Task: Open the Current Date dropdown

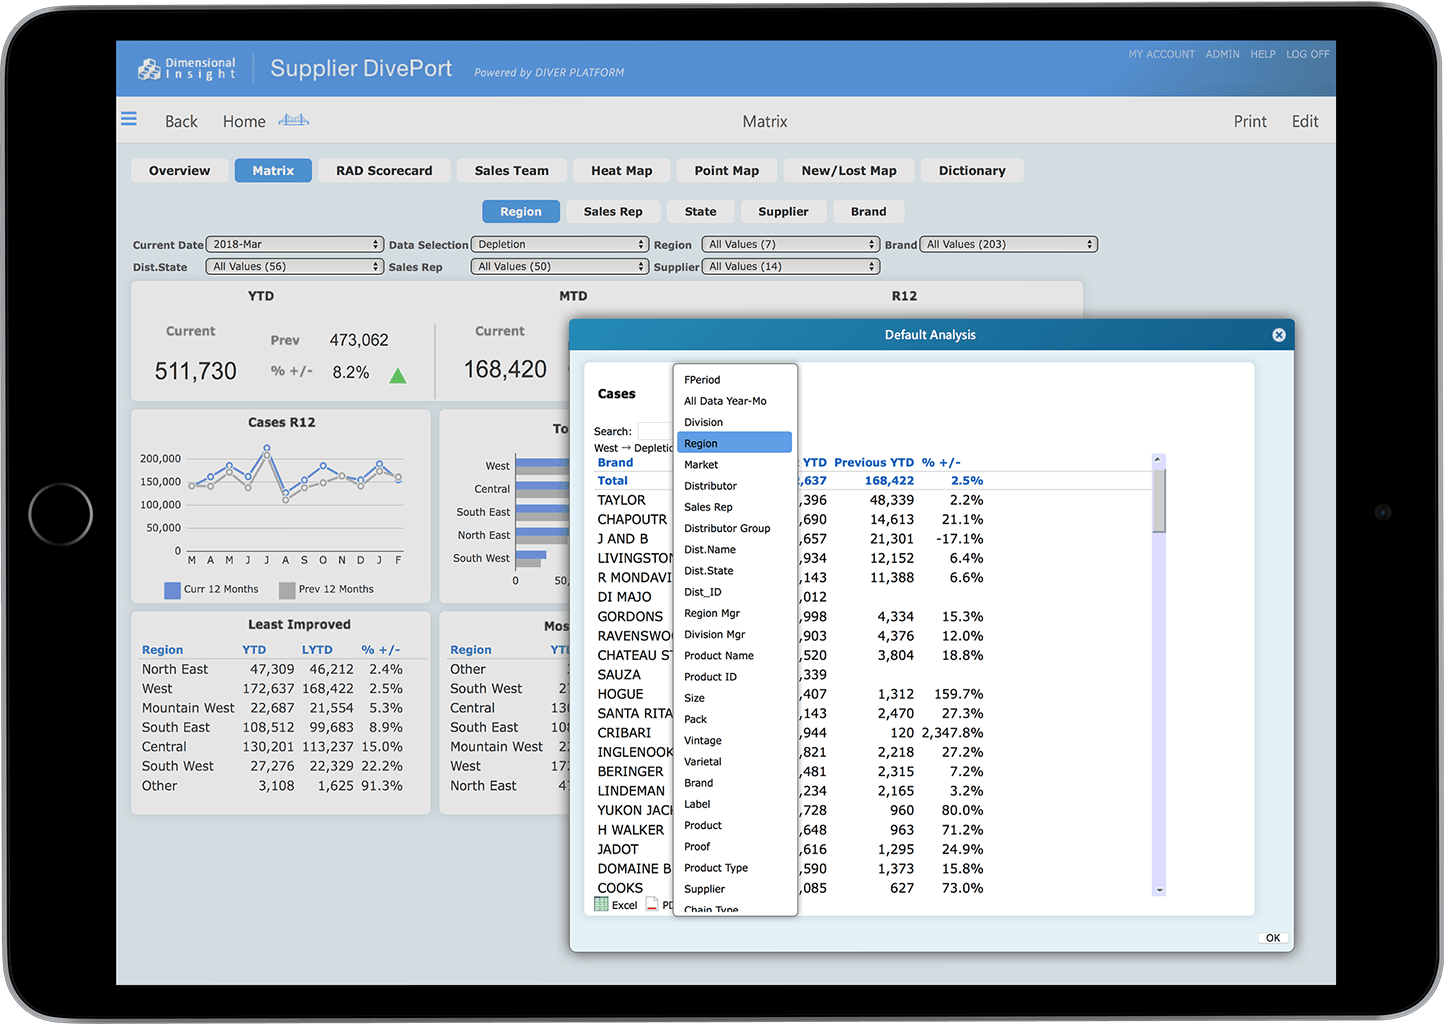Action: click(x=295, y=244)
